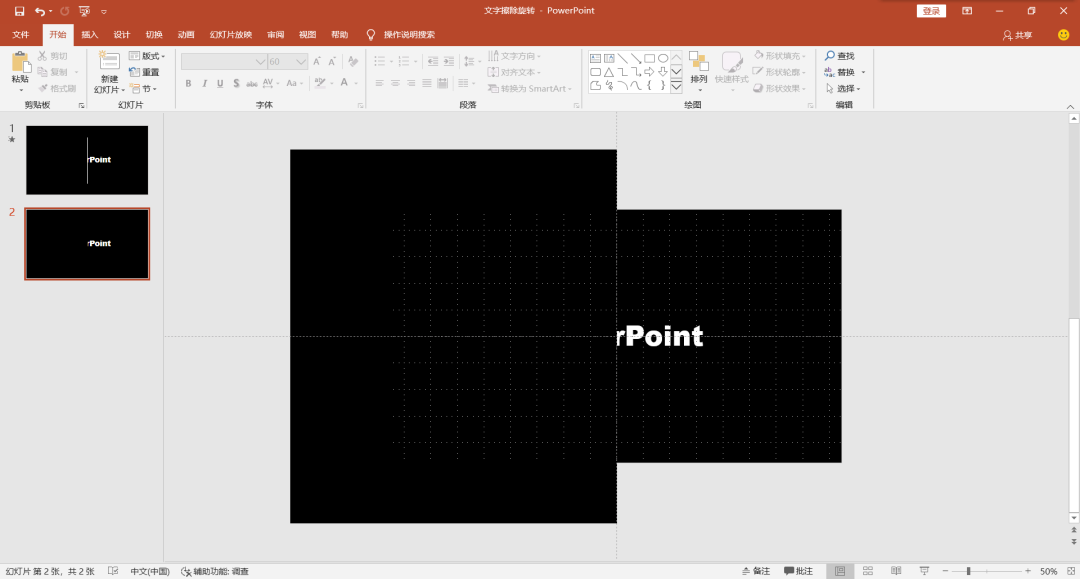
Task: Switch to the 动画 animations tab
Action: (186, 35)
